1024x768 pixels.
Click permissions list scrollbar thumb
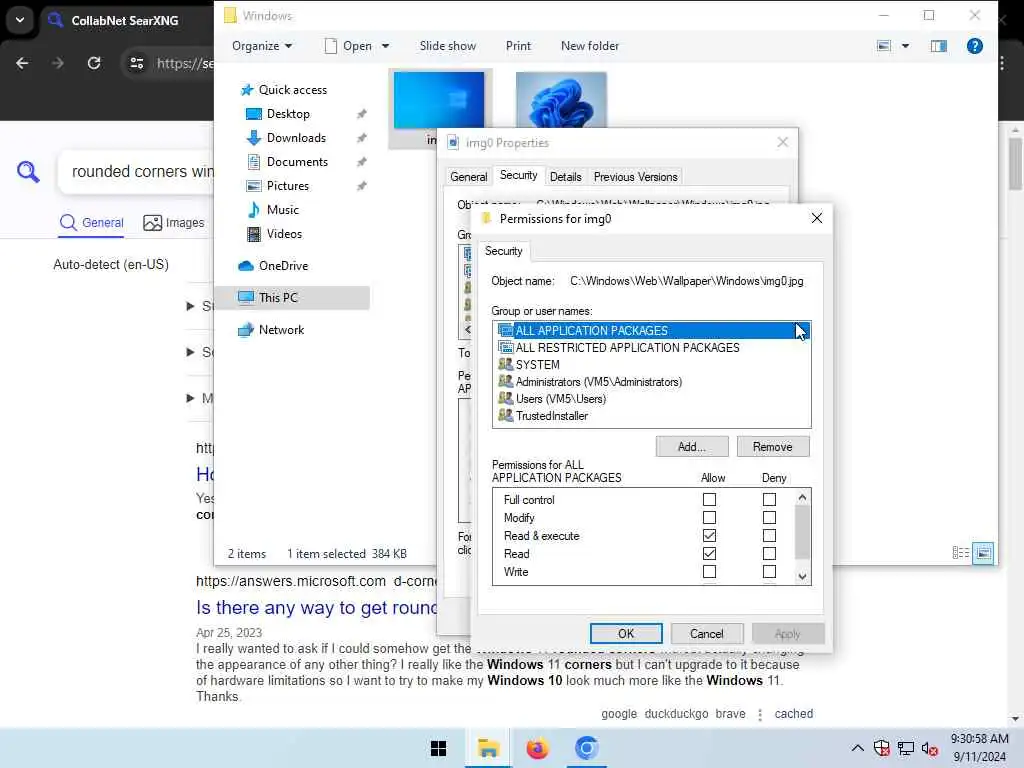[802, 532]
